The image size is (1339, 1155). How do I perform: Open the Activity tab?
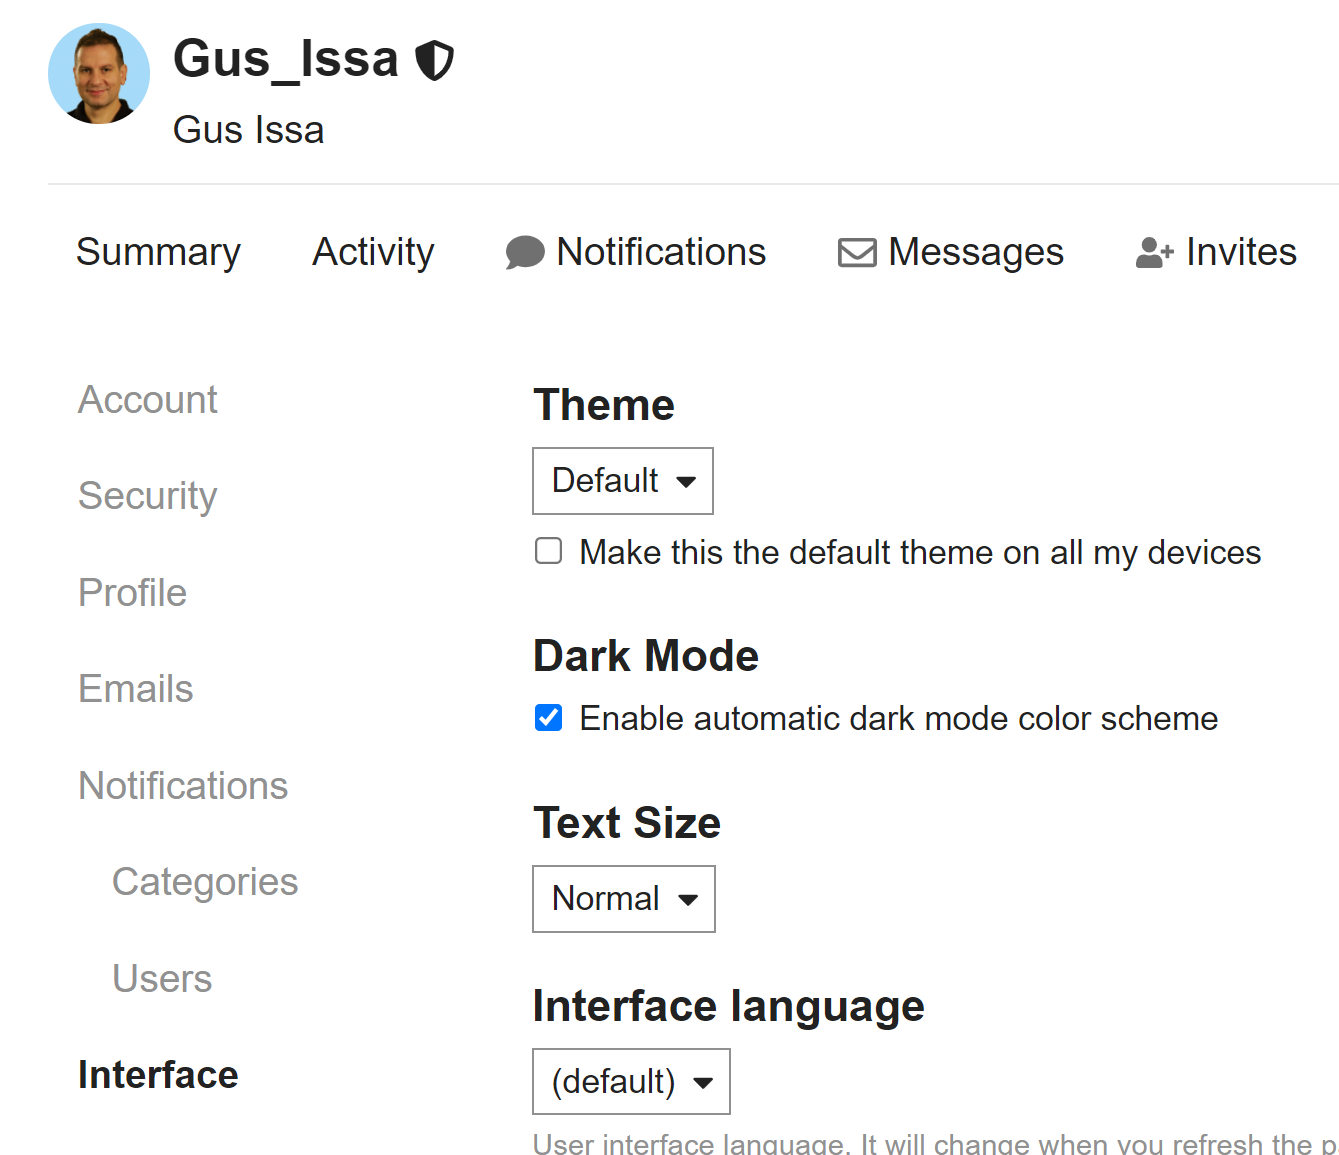coord(373,252)
